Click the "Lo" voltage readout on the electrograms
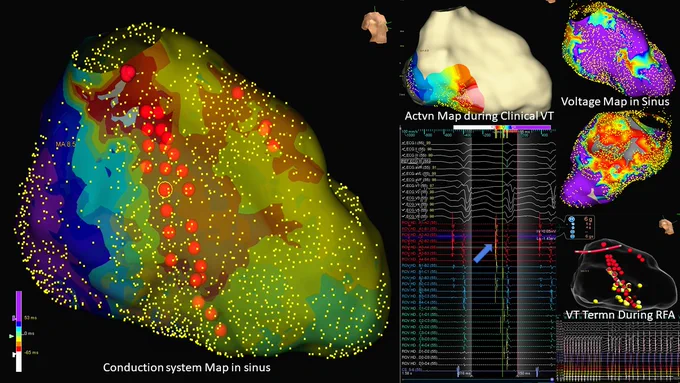Viewport: 680px width, 383px height. coord(546,238)
